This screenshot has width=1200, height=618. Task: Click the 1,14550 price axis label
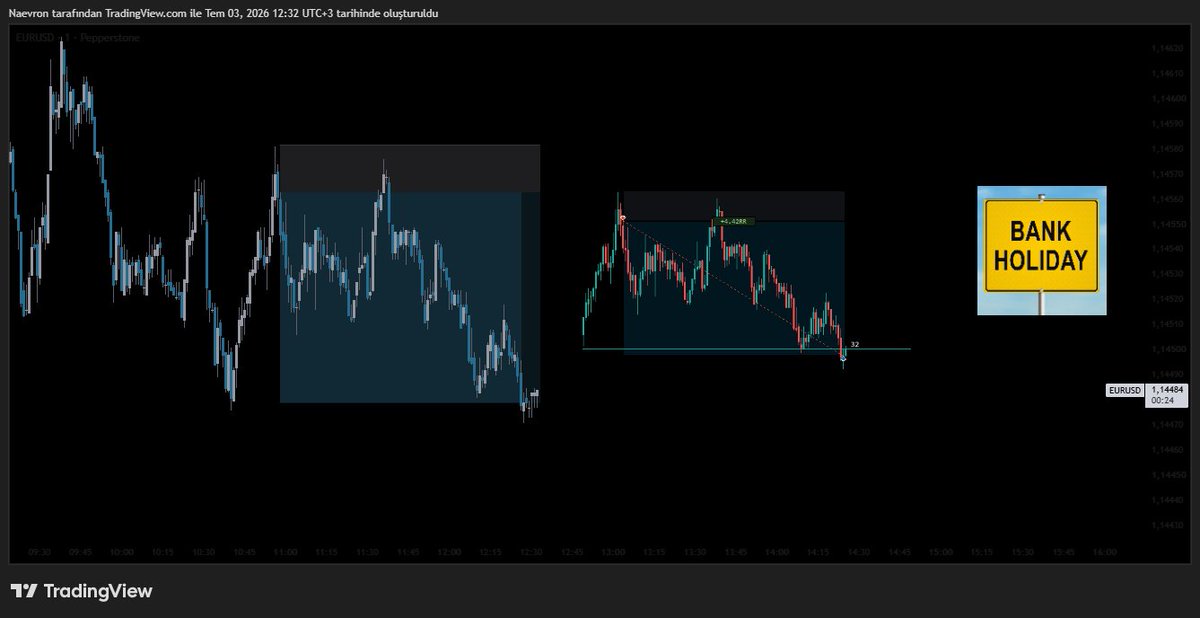[1168, 224]
